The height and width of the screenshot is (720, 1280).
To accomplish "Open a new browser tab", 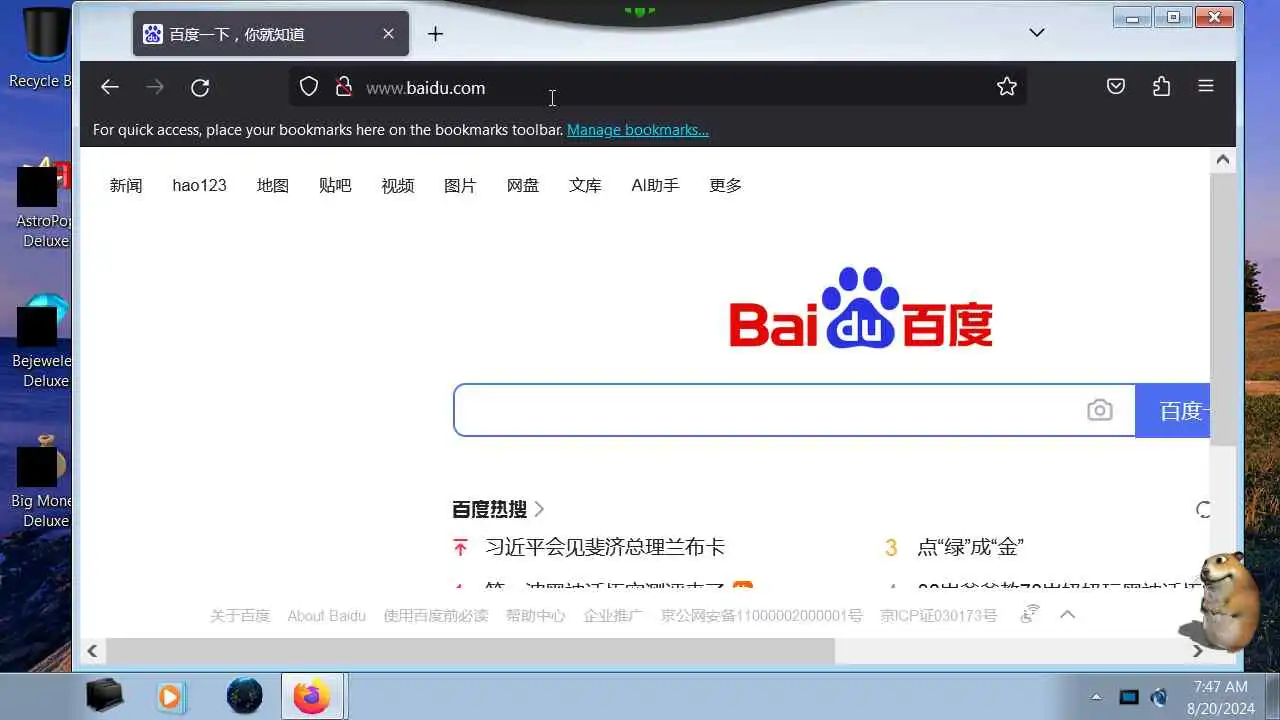I will 435,34.
